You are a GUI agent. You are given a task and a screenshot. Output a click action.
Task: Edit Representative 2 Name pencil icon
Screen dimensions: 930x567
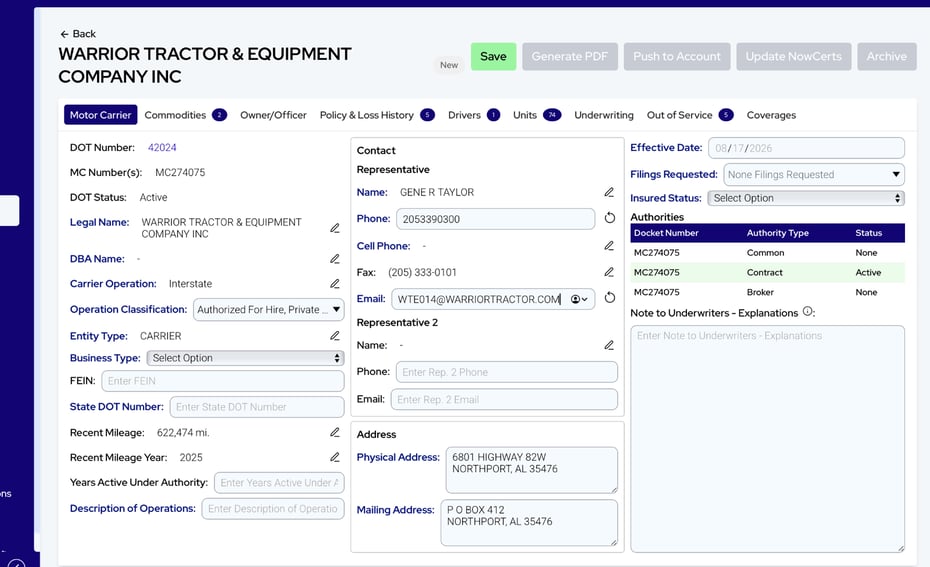[609, 346]
